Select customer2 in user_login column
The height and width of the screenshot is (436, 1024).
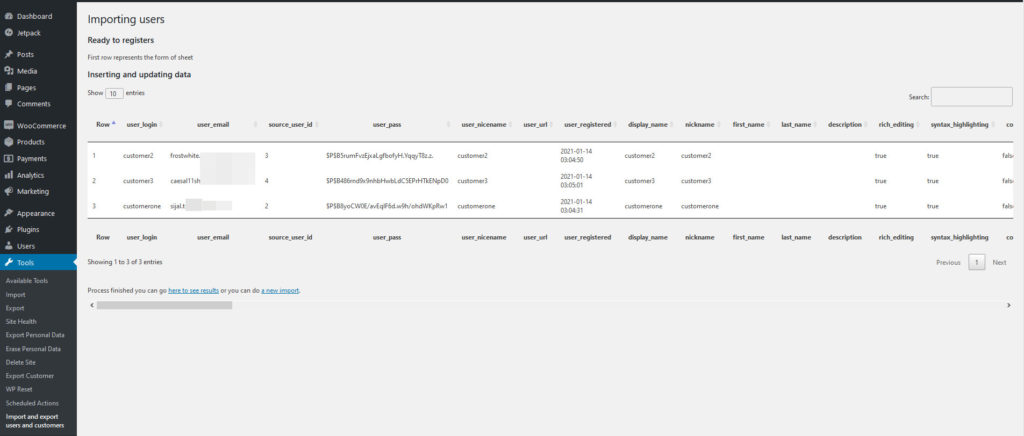pos(138,156)
